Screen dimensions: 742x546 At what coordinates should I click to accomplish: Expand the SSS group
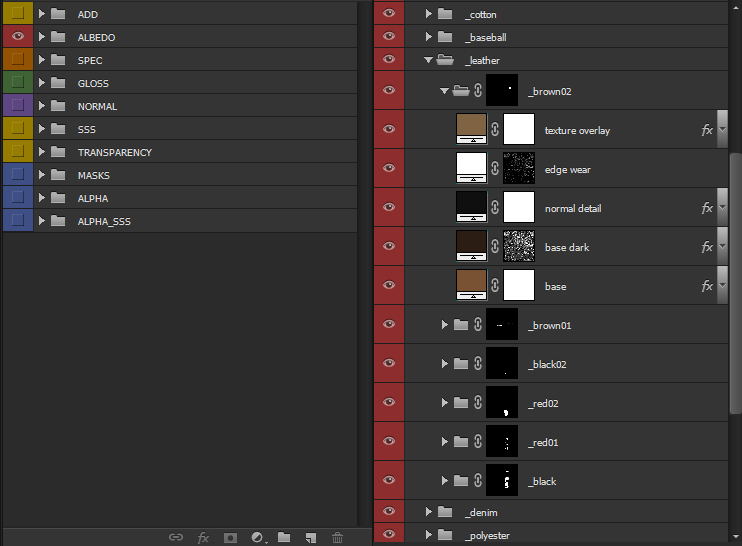click(x=42, y=128)
